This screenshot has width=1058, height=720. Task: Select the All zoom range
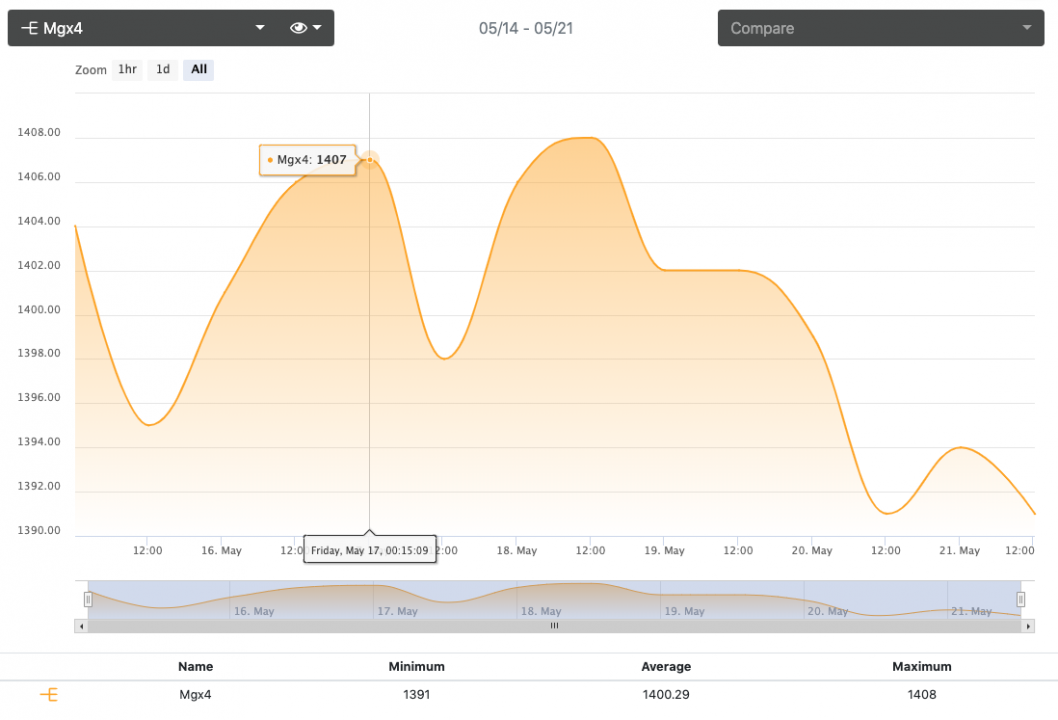(199, 70)
